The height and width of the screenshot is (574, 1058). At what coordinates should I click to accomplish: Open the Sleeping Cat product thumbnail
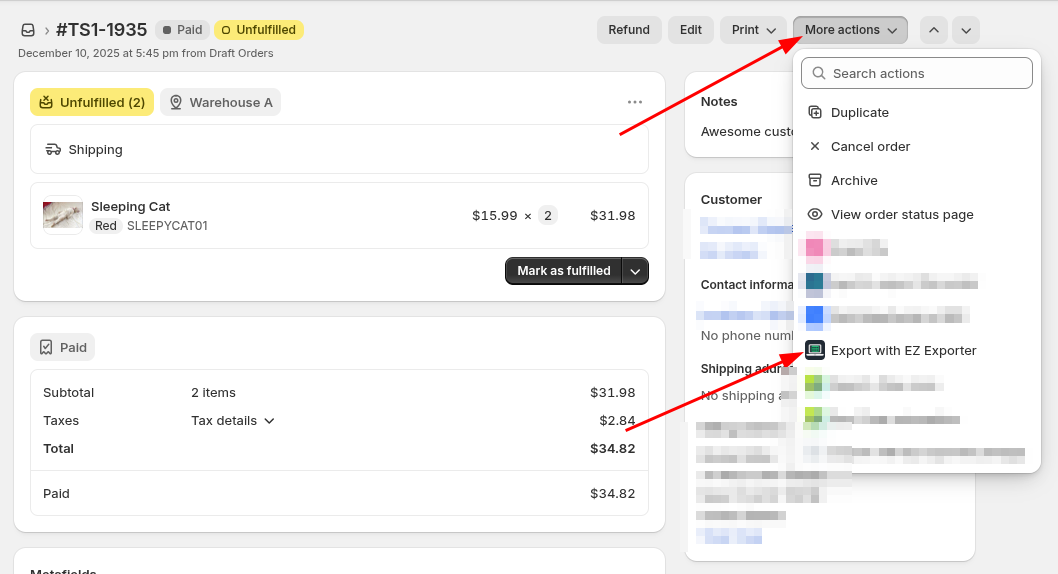tap(63, 215)
